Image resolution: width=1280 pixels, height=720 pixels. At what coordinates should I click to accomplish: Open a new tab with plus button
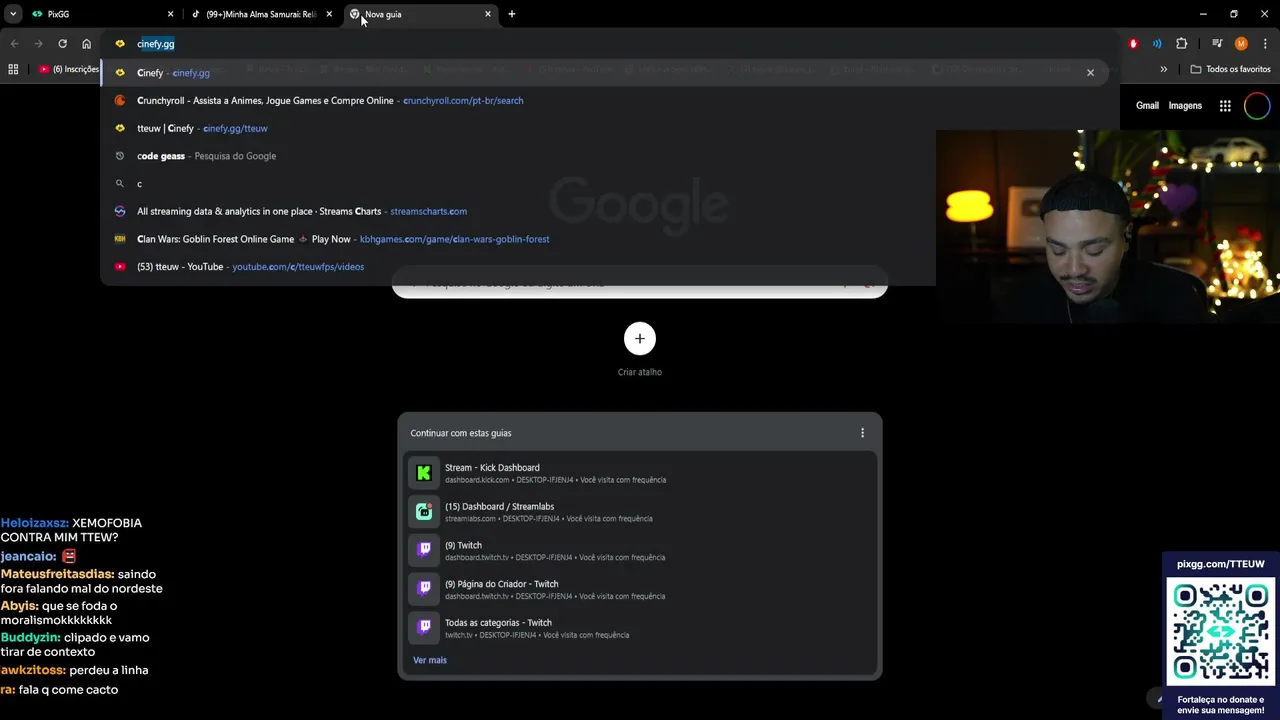512,14
